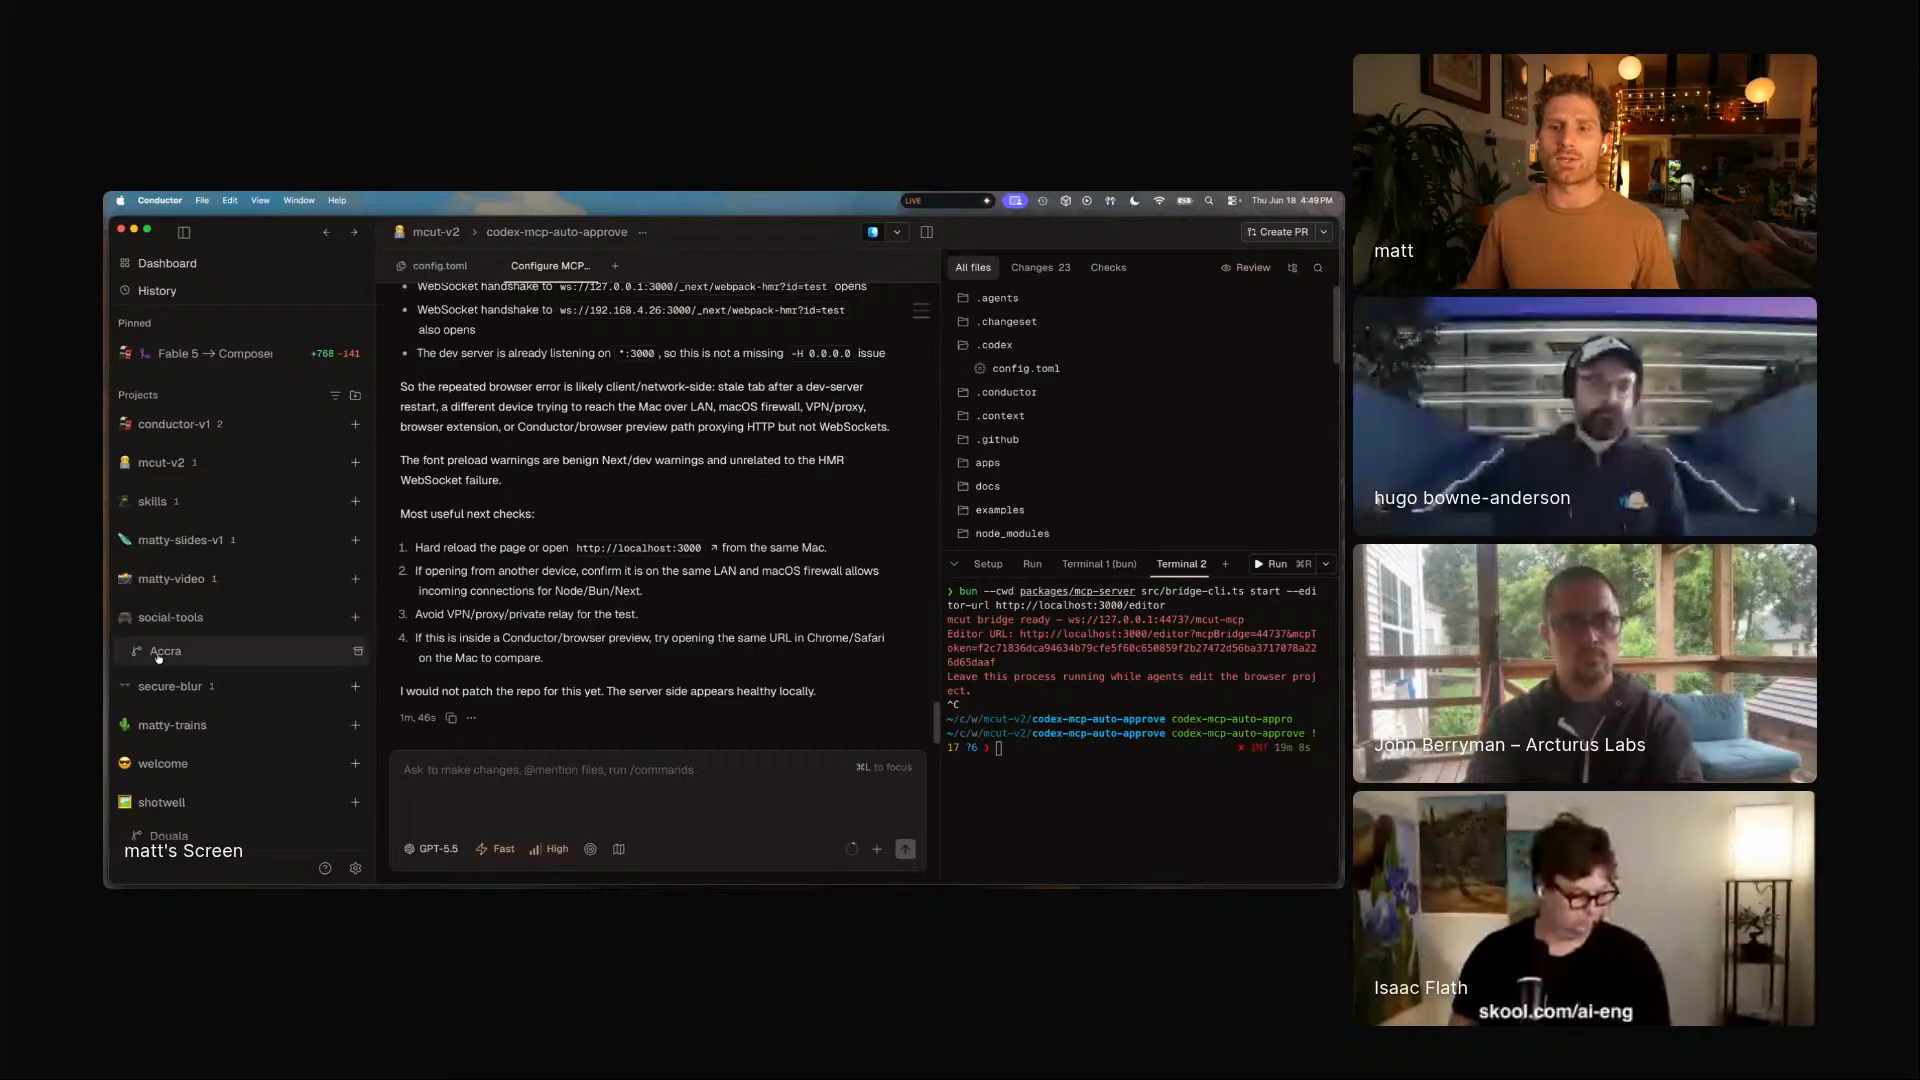Toggle Fast mode
1920x1080 pixels.
496,849
